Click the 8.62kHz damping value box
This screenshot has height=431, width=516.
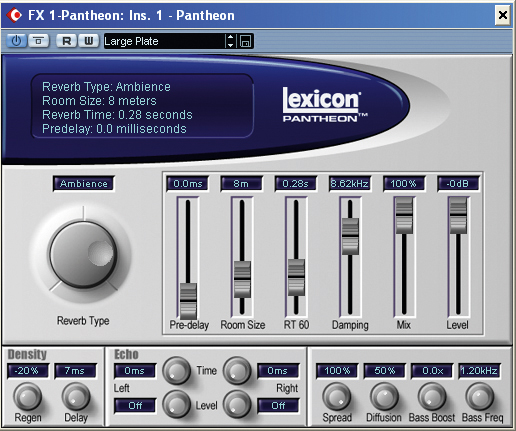click(x=350, y=184)
